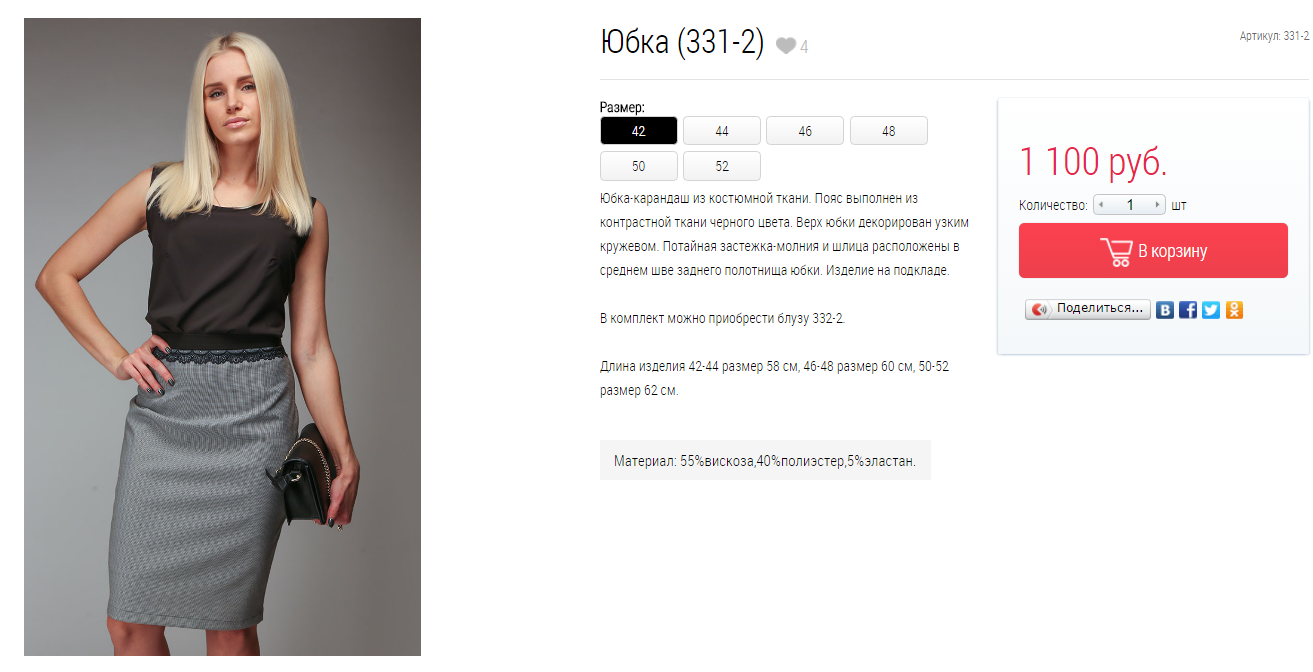Share via the Facebook icon
Viewport: 1313px width, 672px height.
[1188, 310]
